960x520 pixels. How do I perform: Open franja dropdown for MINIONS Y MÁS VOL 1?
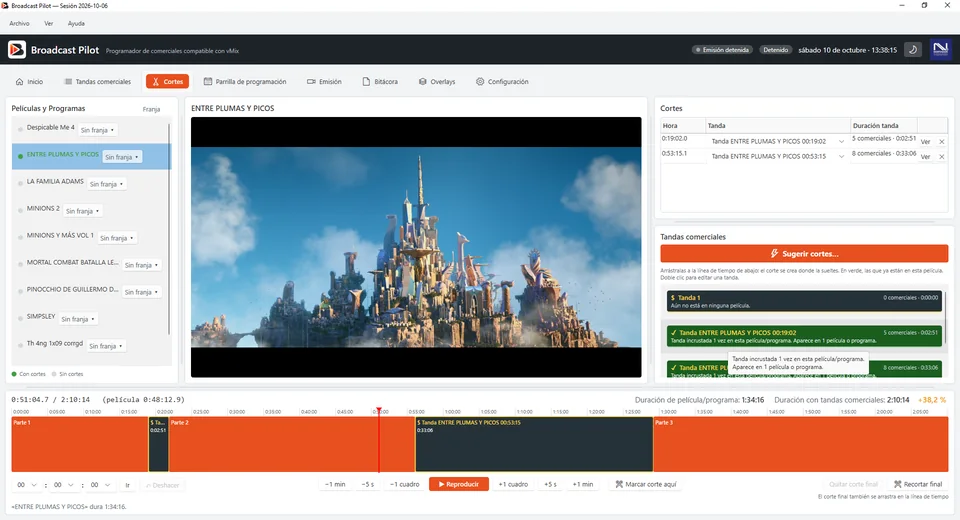[117, 238]
